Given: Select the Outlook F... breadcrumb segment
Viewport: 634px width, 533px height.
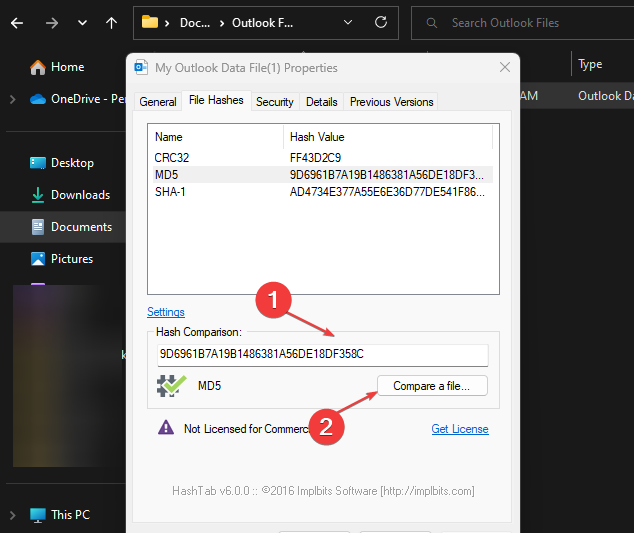Looking at the screenshot, I should (x=262, y=23).
